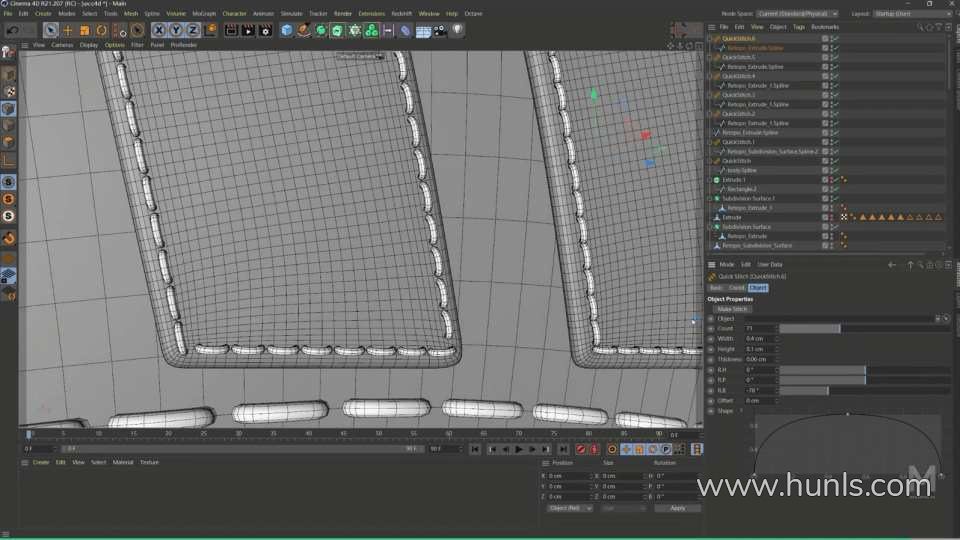Toggle the editor visibility checkbox for QuickStitch.6
Screen dimensions: 960x540
click(825, 38)
